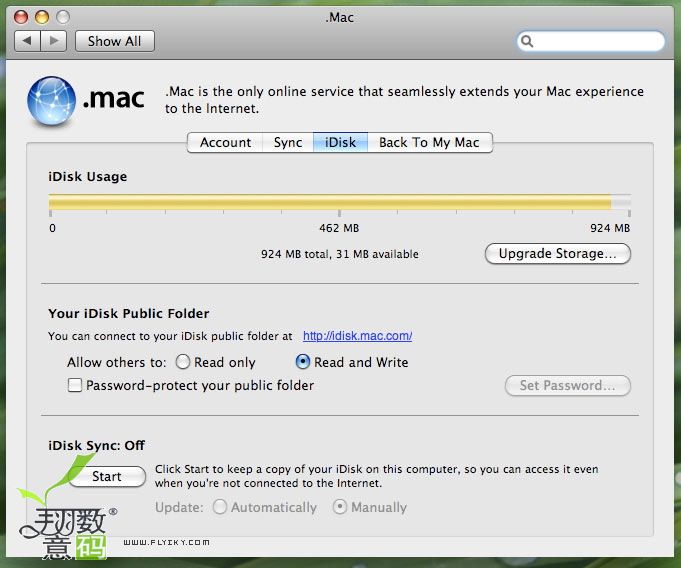
Task: Open the Back To My Mac tab
Action: click(x=430, y=142)
